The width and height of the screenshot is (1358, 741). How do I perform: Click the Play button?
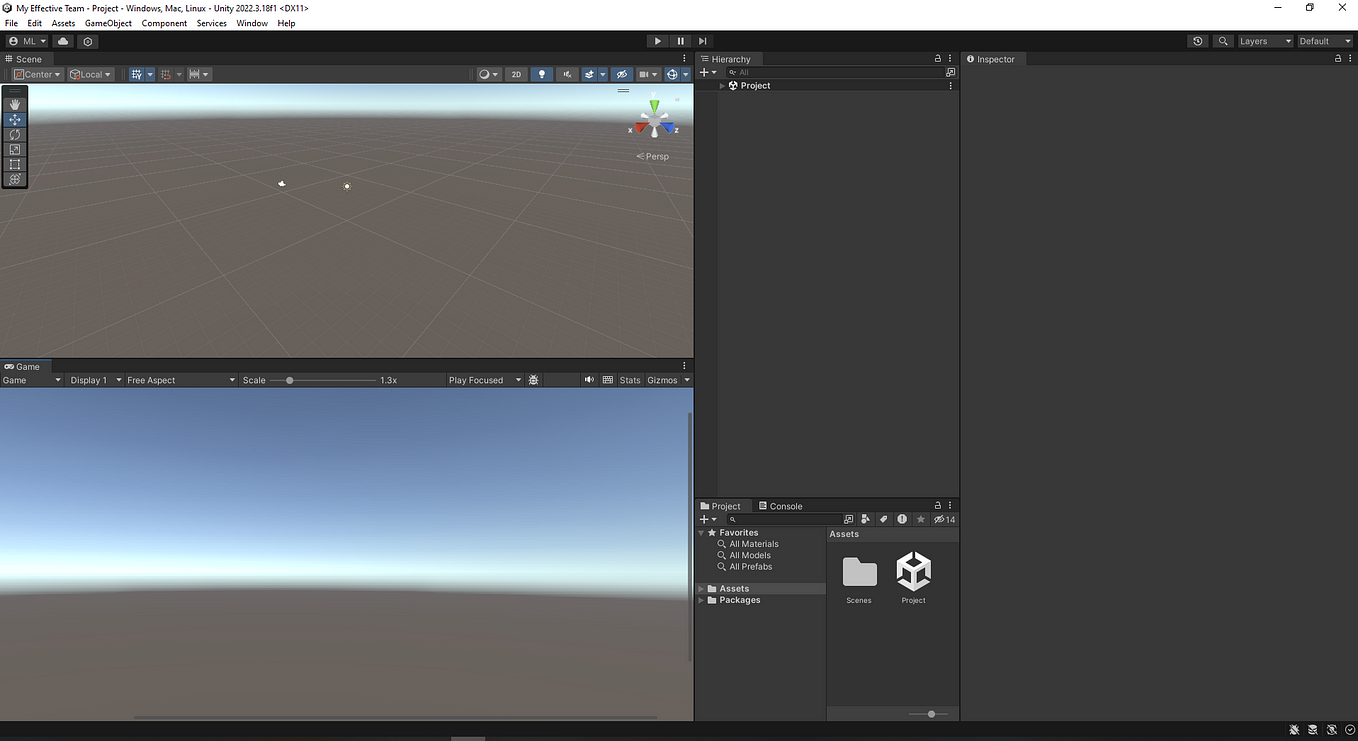pyautogui.click(x=657, y=41)
